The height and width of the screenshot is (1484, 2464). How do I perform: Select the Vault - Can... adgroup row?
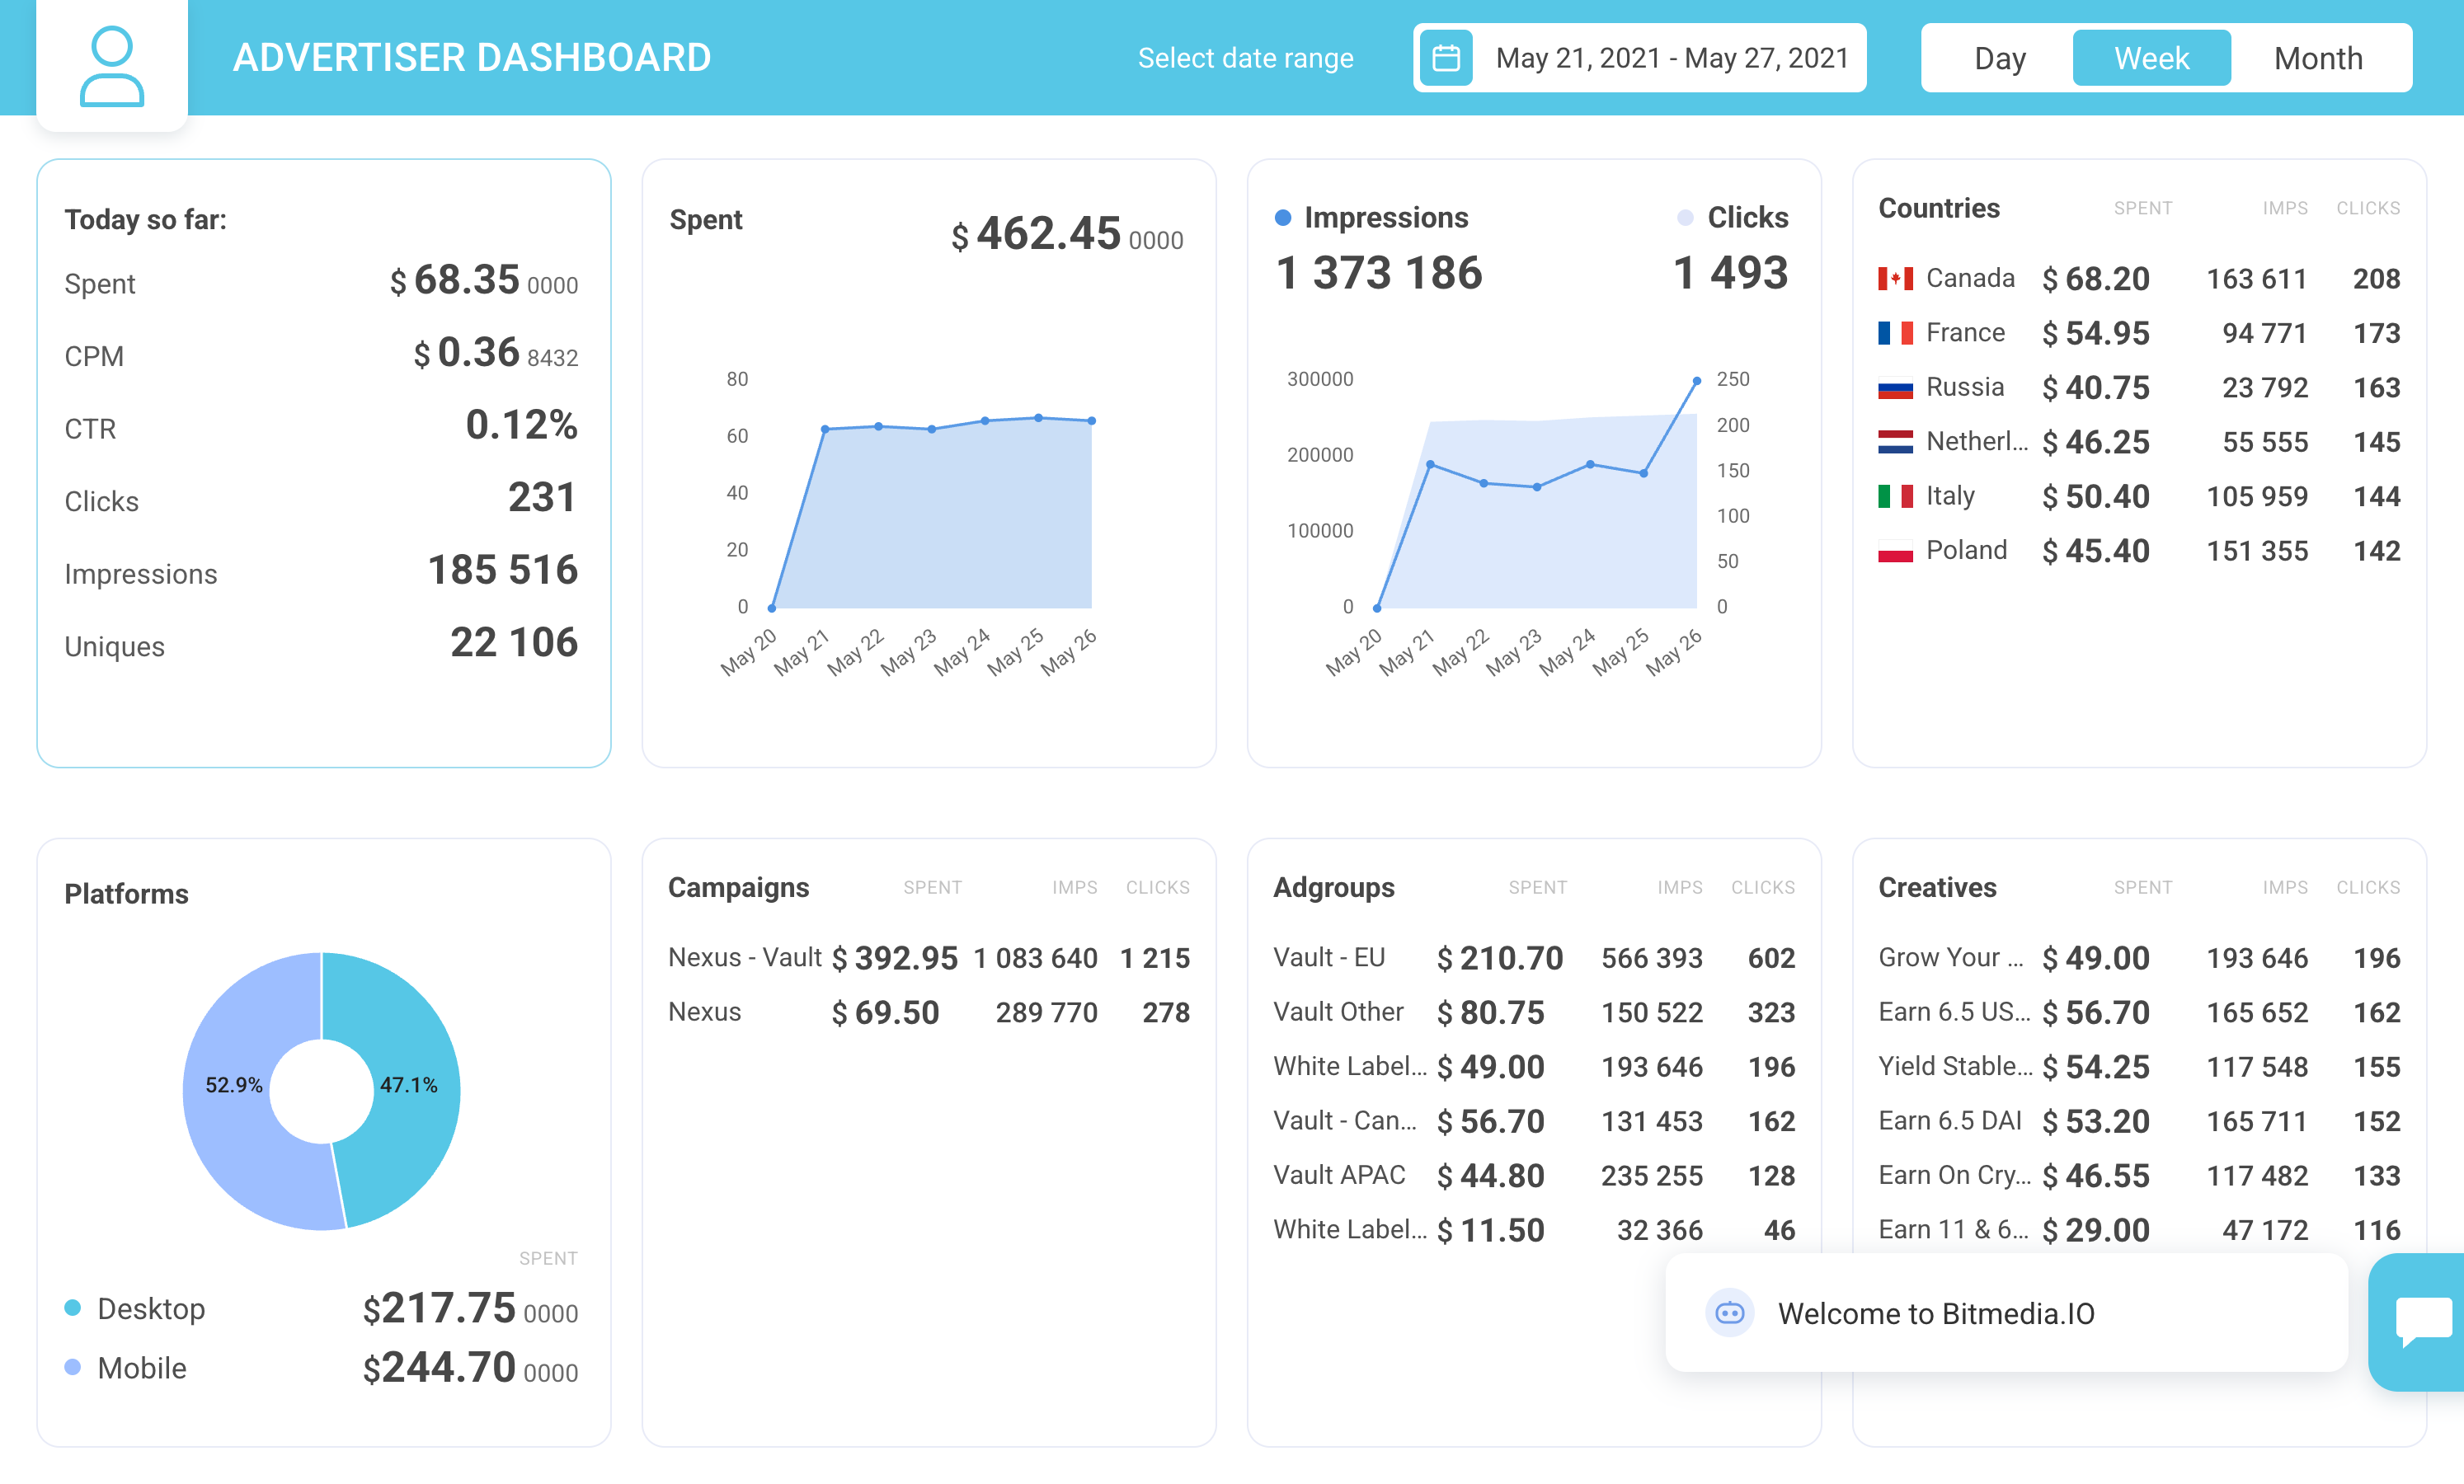[x=1533, y=1121]
